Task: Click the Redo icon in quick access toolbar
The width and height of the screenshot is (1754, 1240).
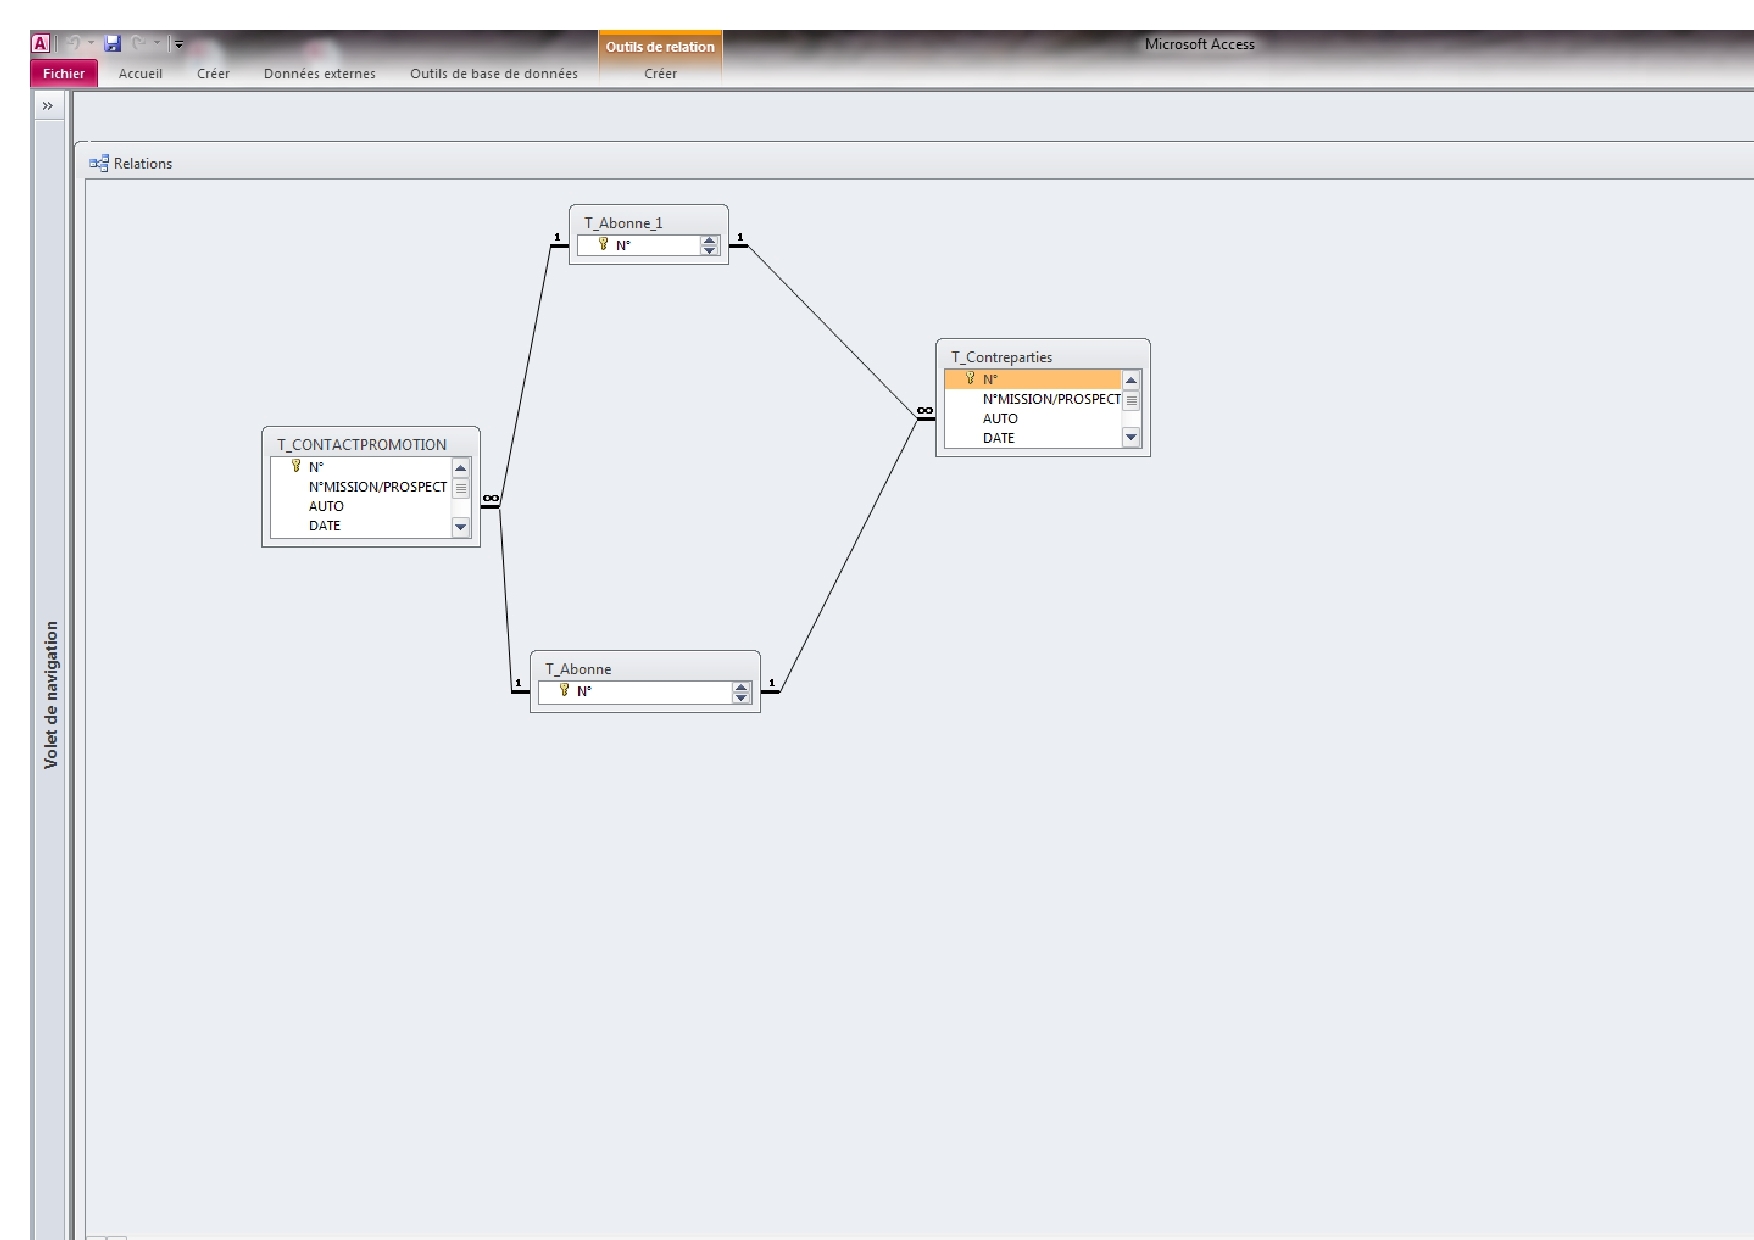Action: (x=139, y=44)
